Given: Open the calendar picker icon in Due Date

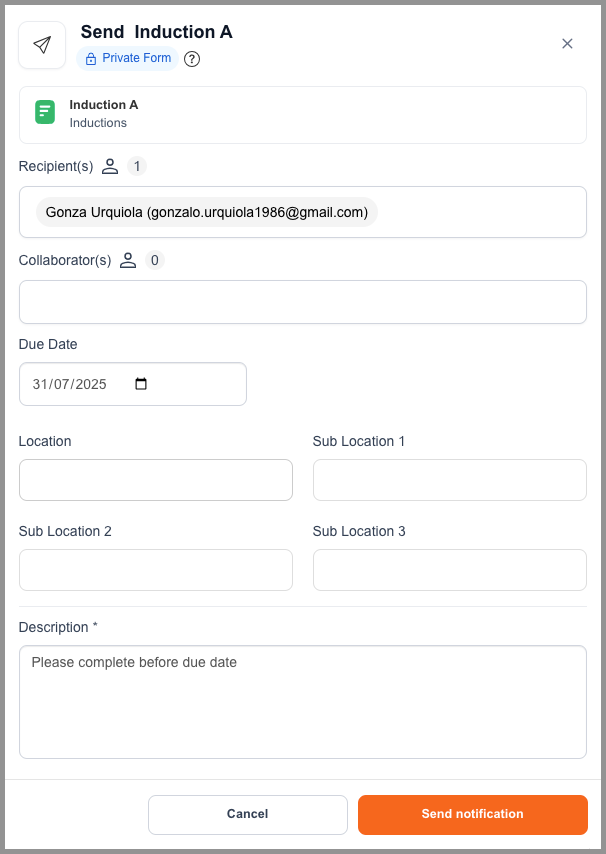Looking at the screenshot, I should coord(141,384).
